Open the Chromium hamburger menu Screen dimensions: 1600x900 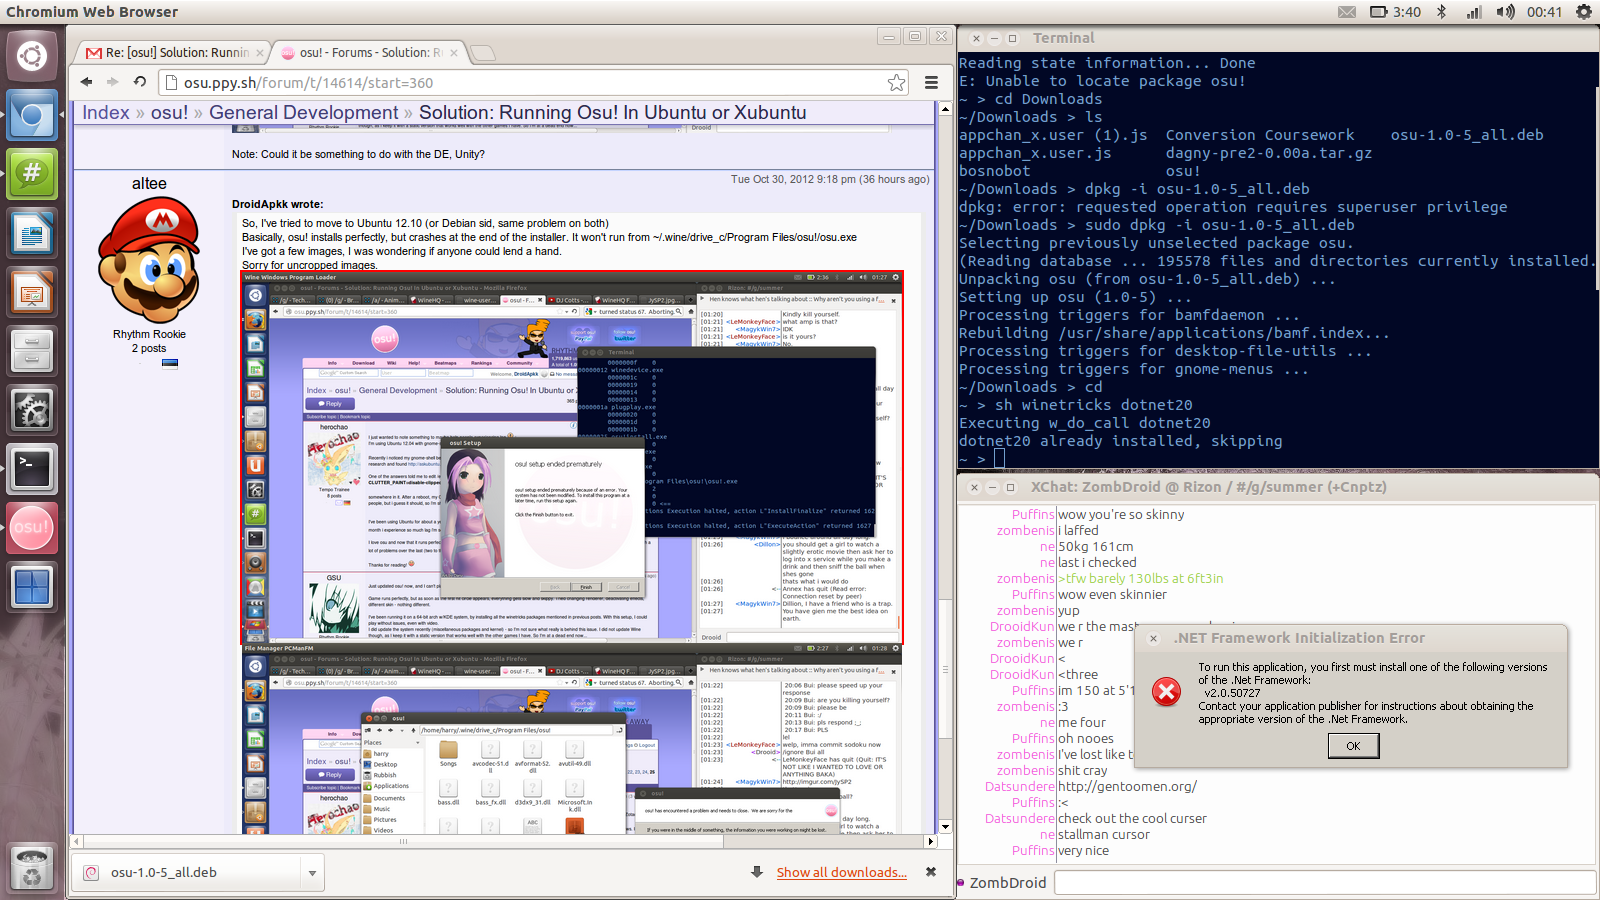click(931, 83)
